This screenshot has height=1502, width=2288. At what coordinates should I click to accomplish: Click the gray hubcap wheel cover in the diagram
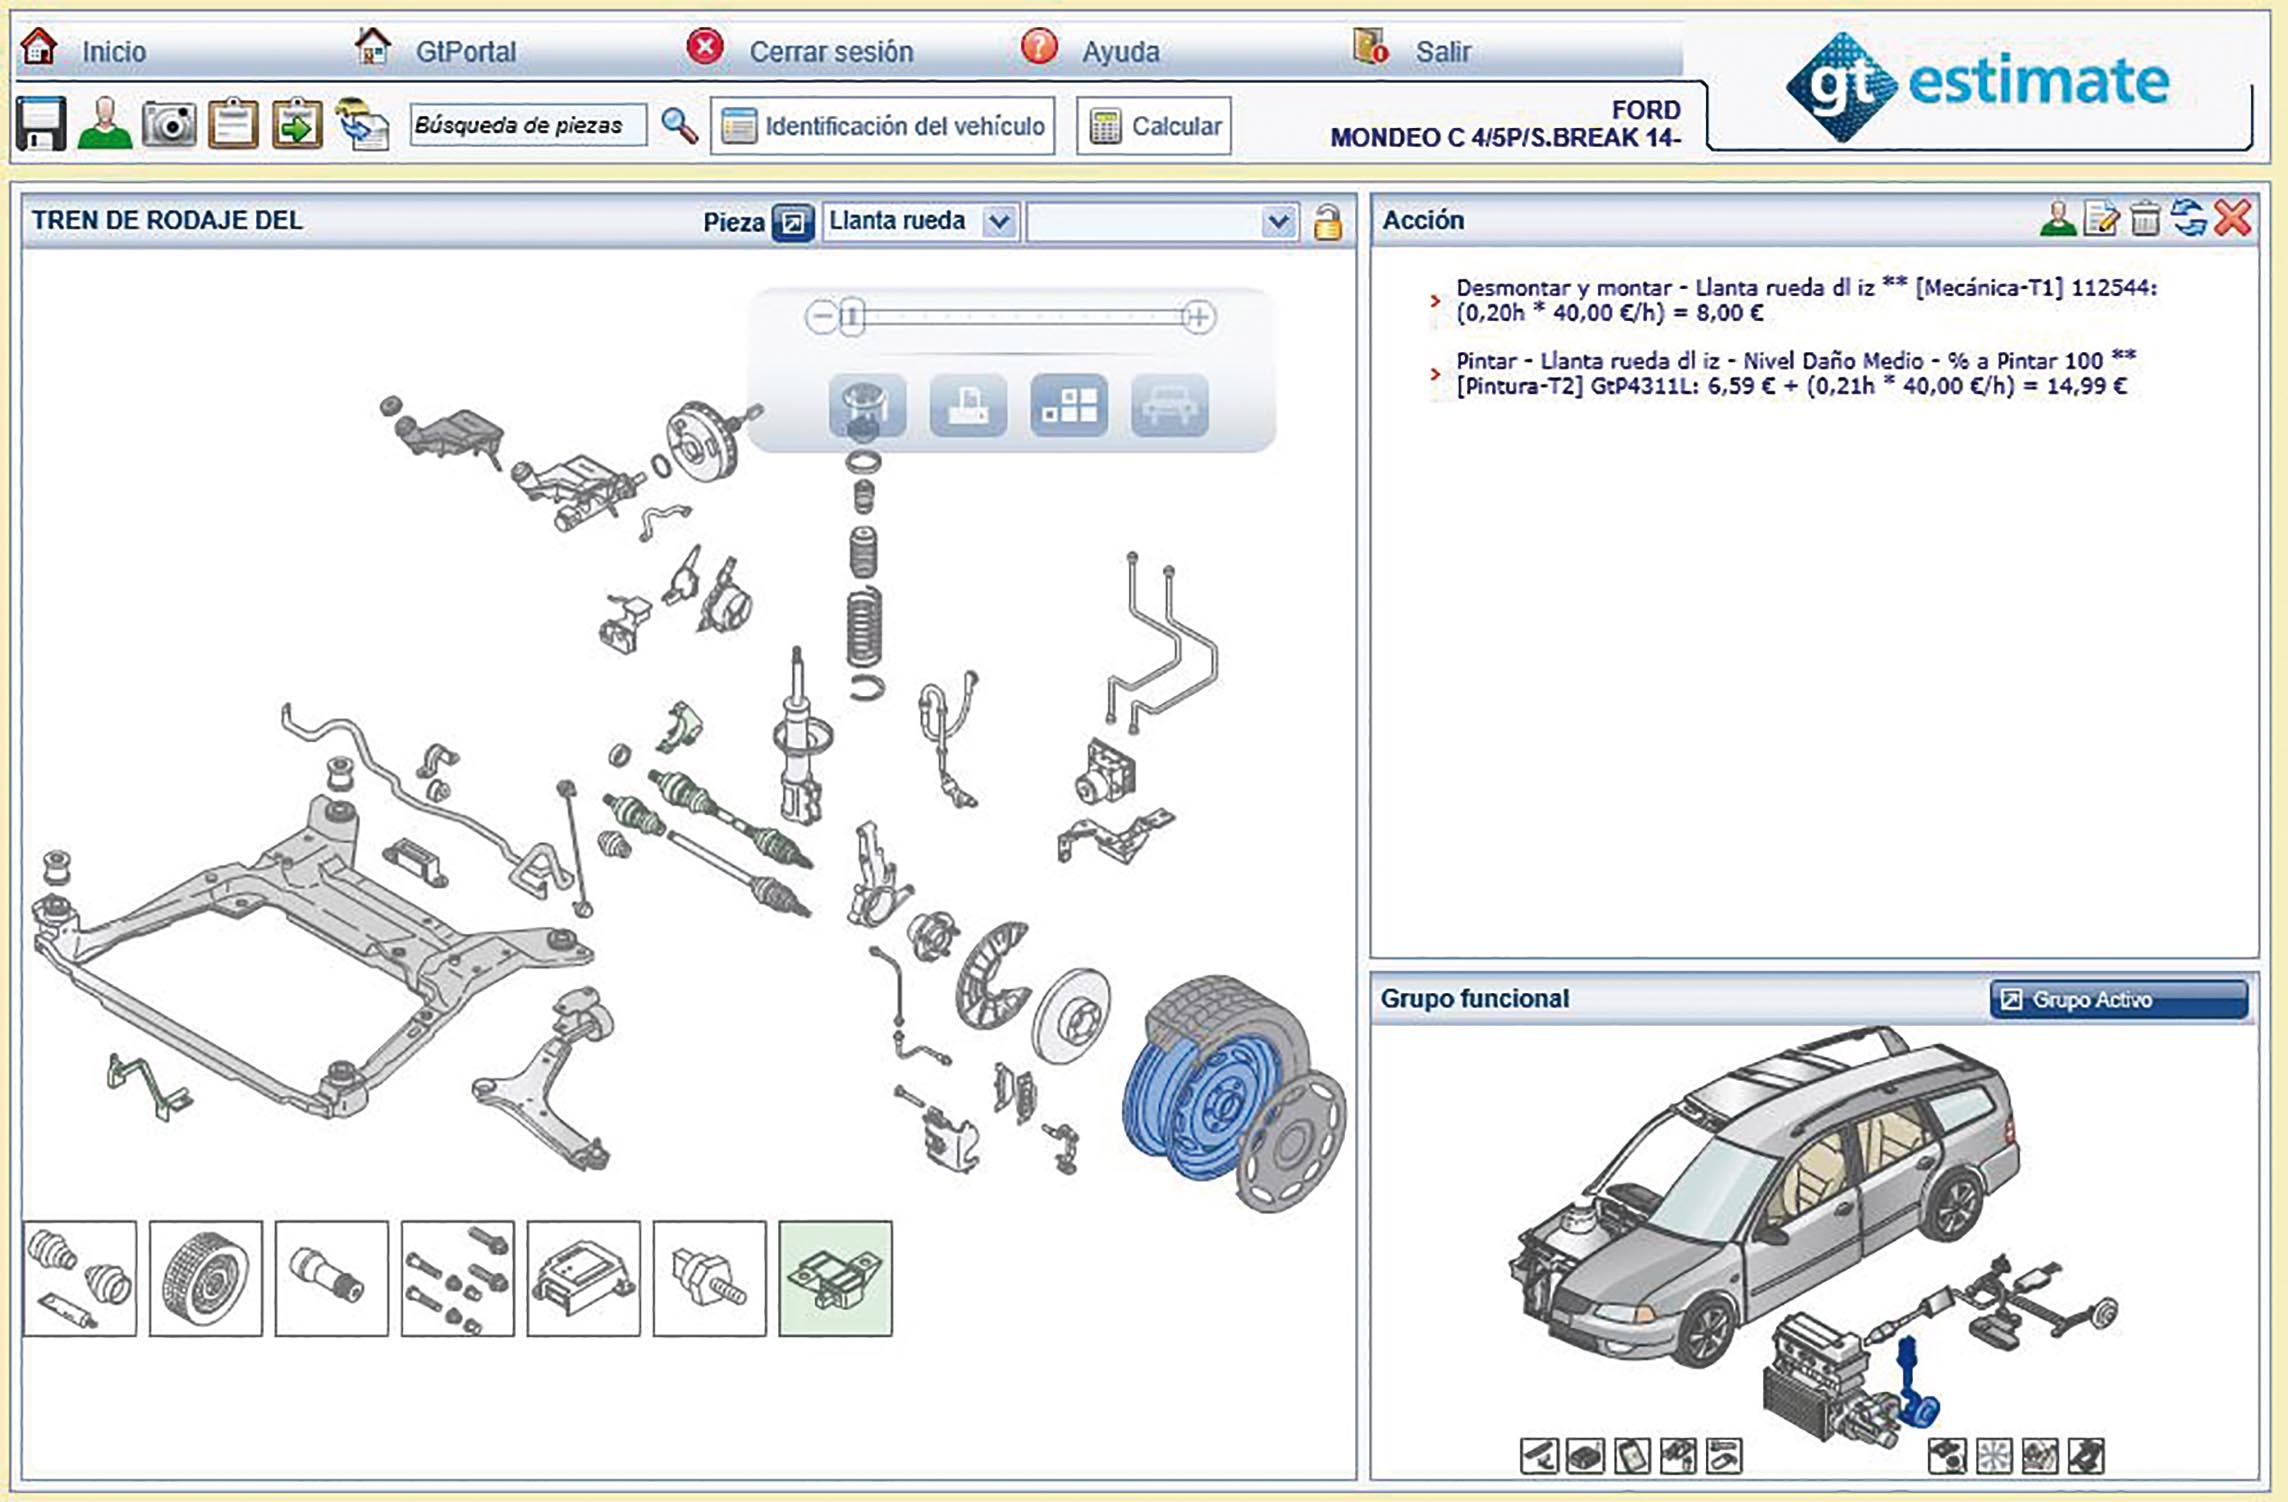click(x=1292, y=1140)
